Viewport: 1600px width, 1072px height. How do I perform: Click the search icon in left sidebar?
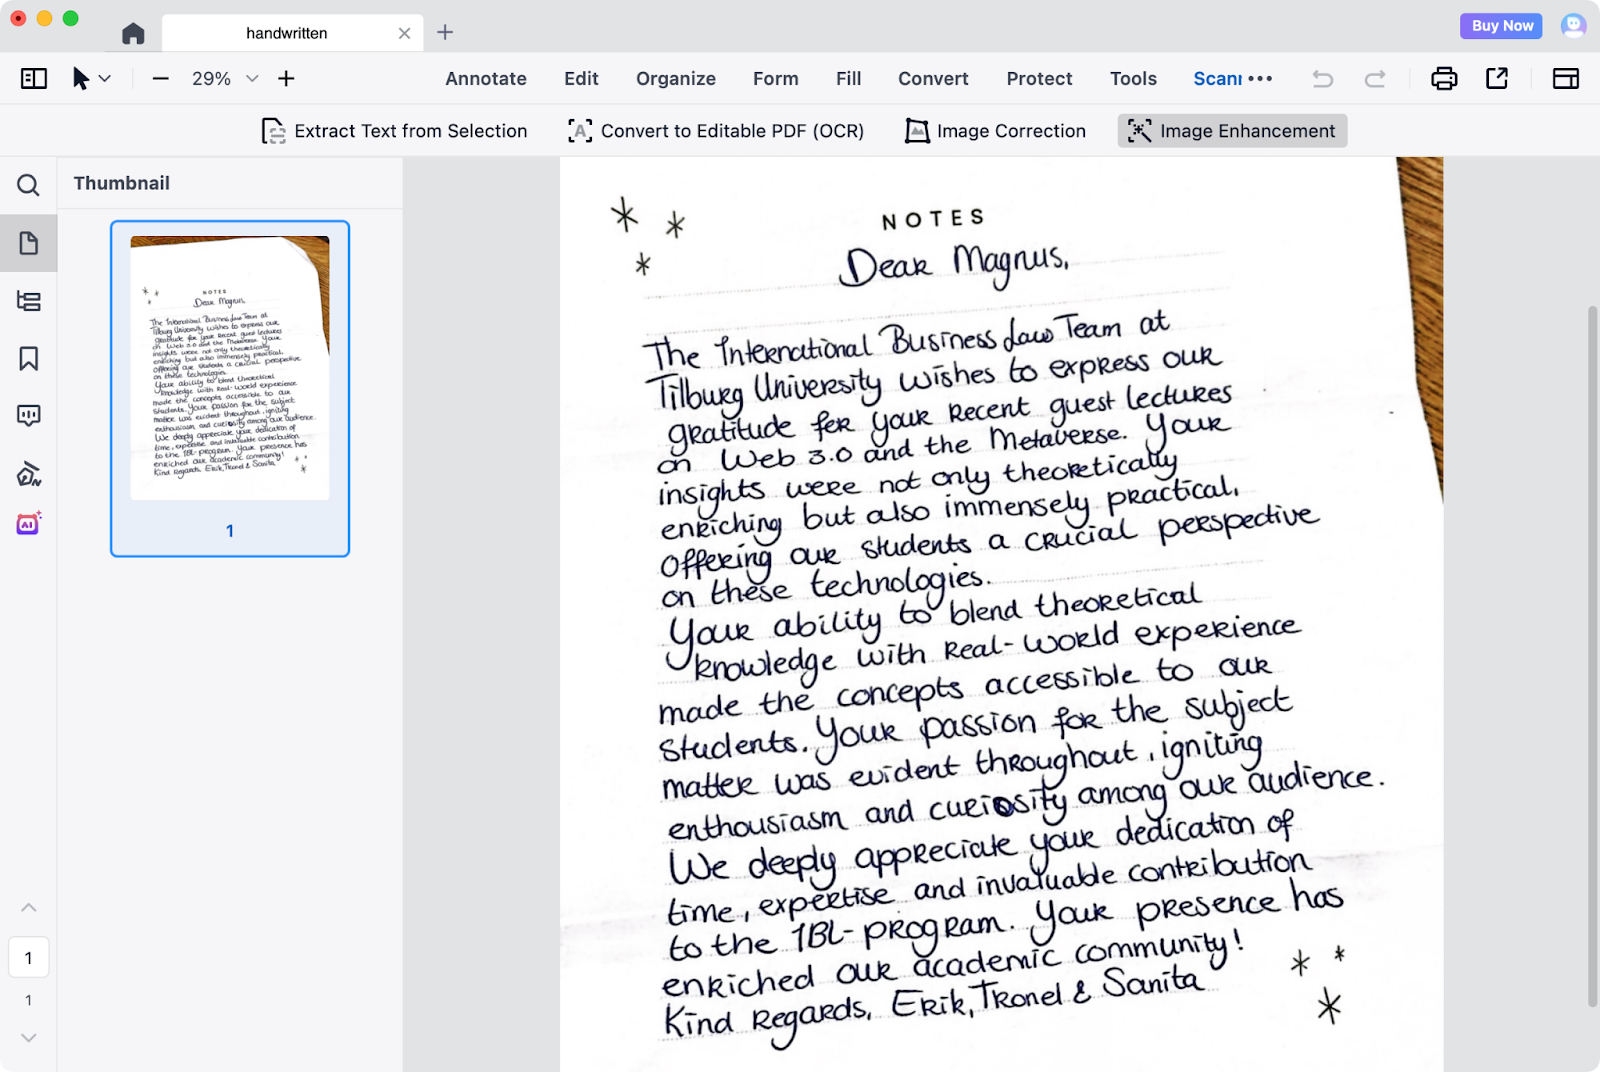(x=28, y=185)
